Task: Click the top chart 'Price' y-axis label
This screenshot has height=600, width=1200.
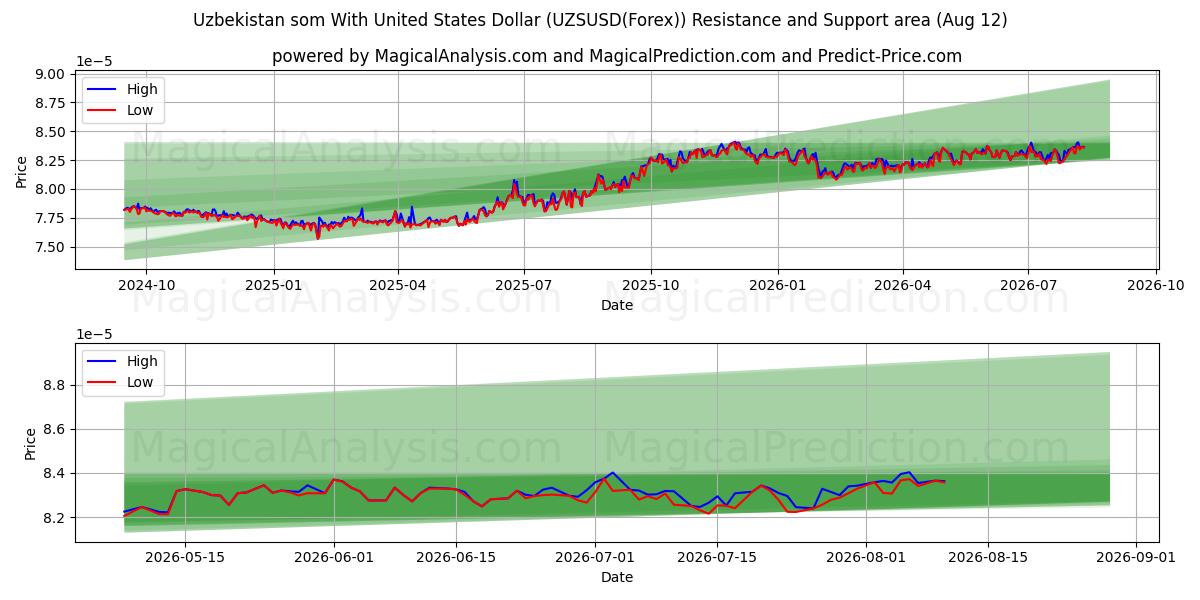Action: (22, 170)
